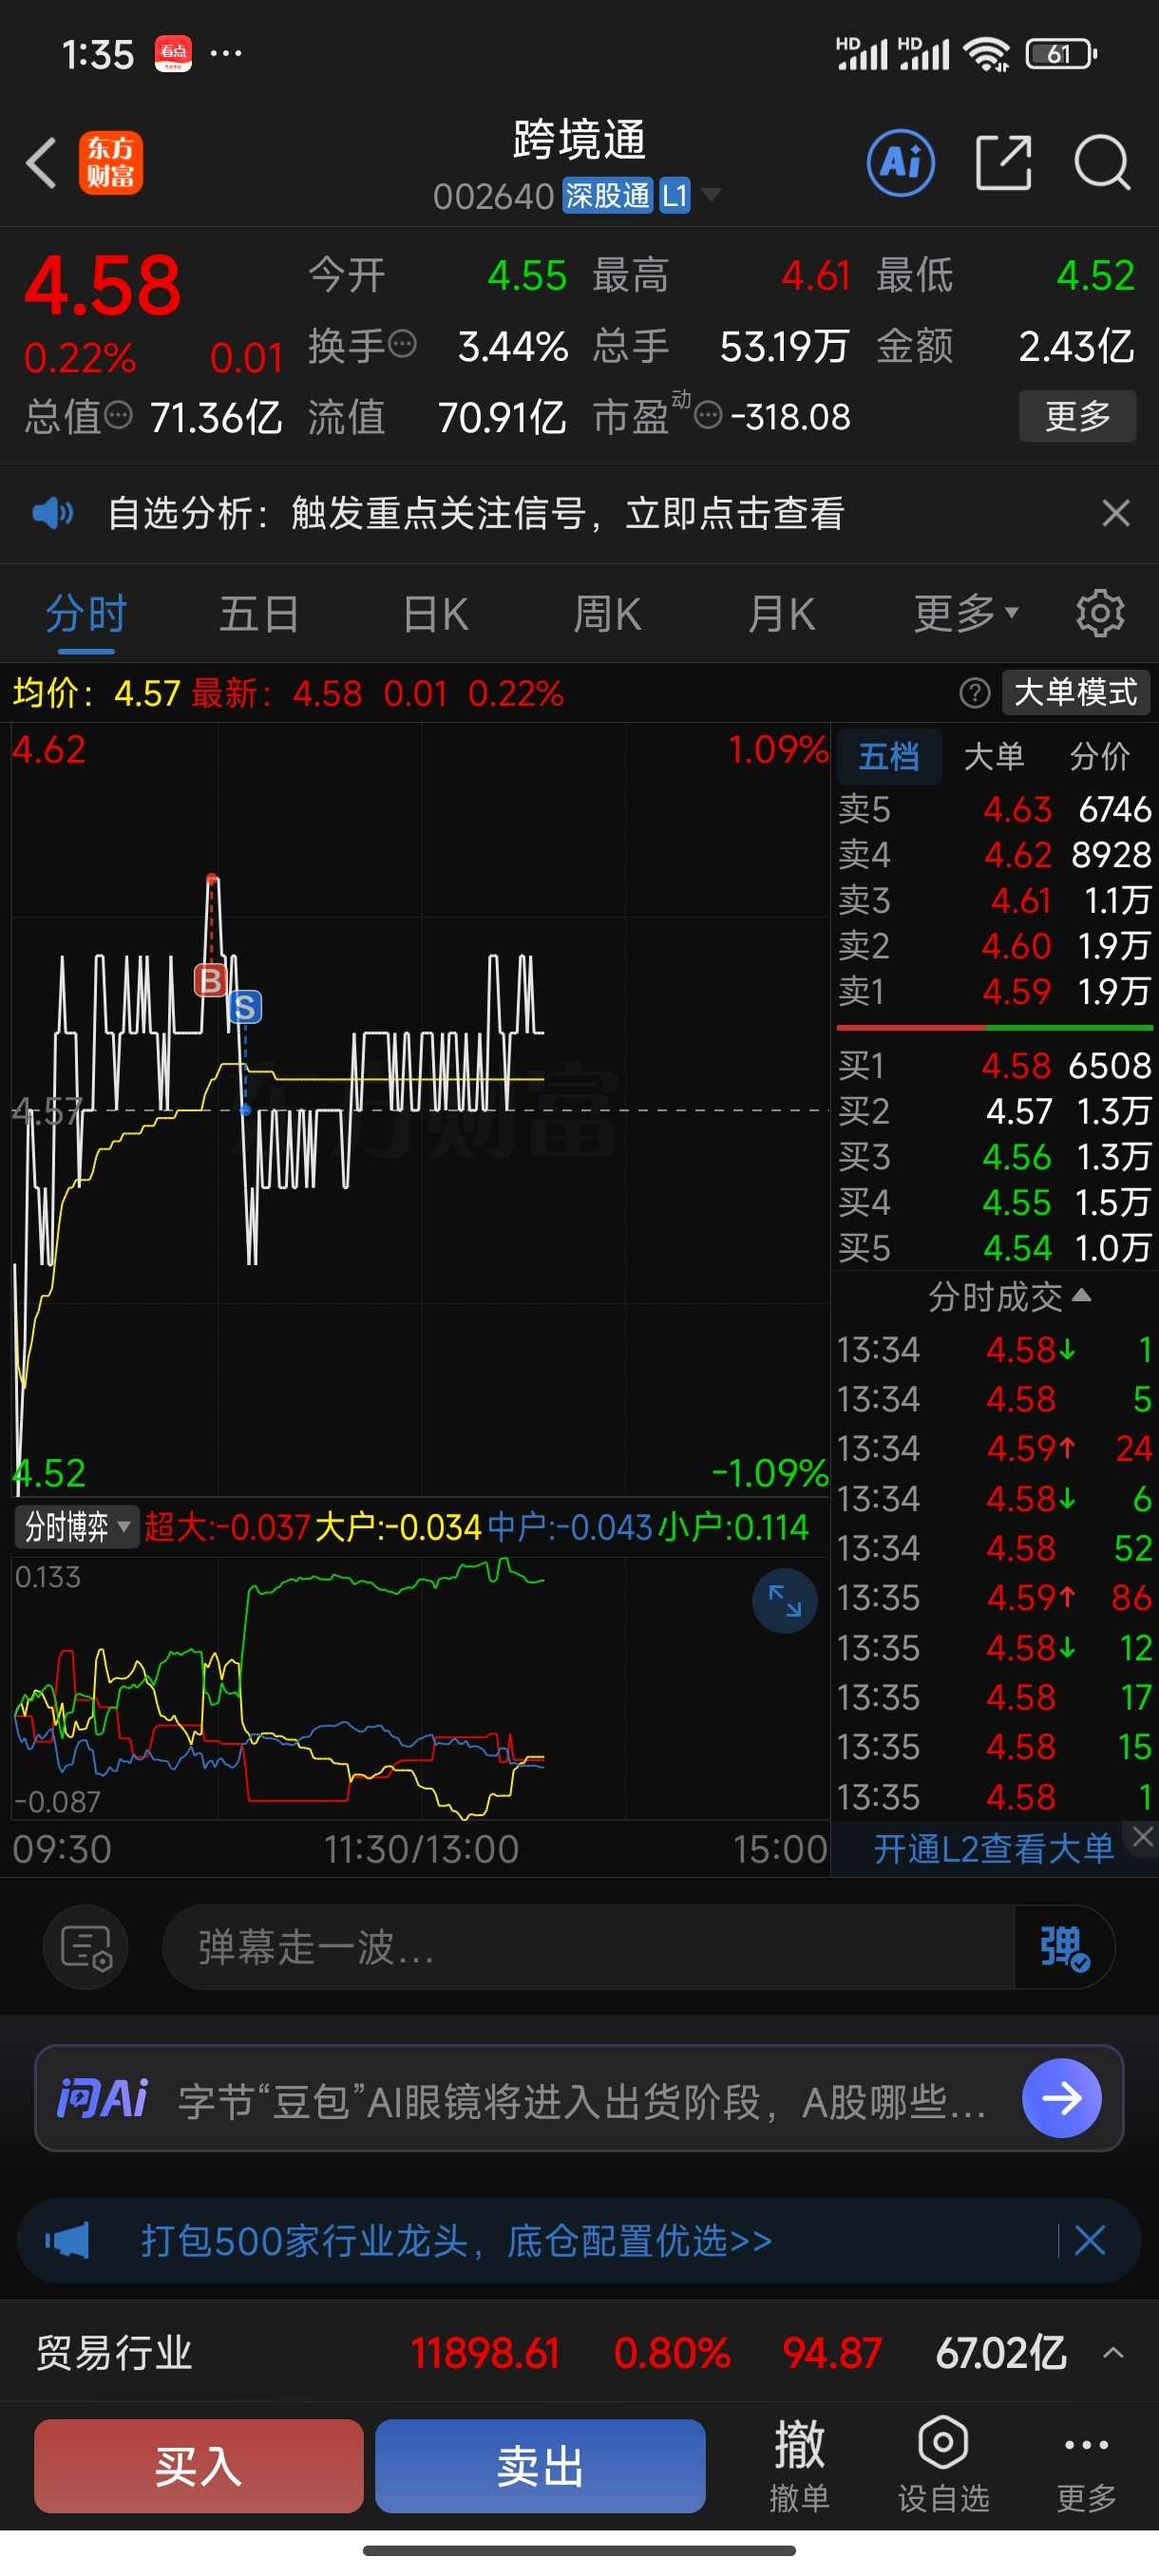1159x2576 pixels.
Task: Close the 打包500家行业龙头 promo banner
Action: coord(1089,2240)
